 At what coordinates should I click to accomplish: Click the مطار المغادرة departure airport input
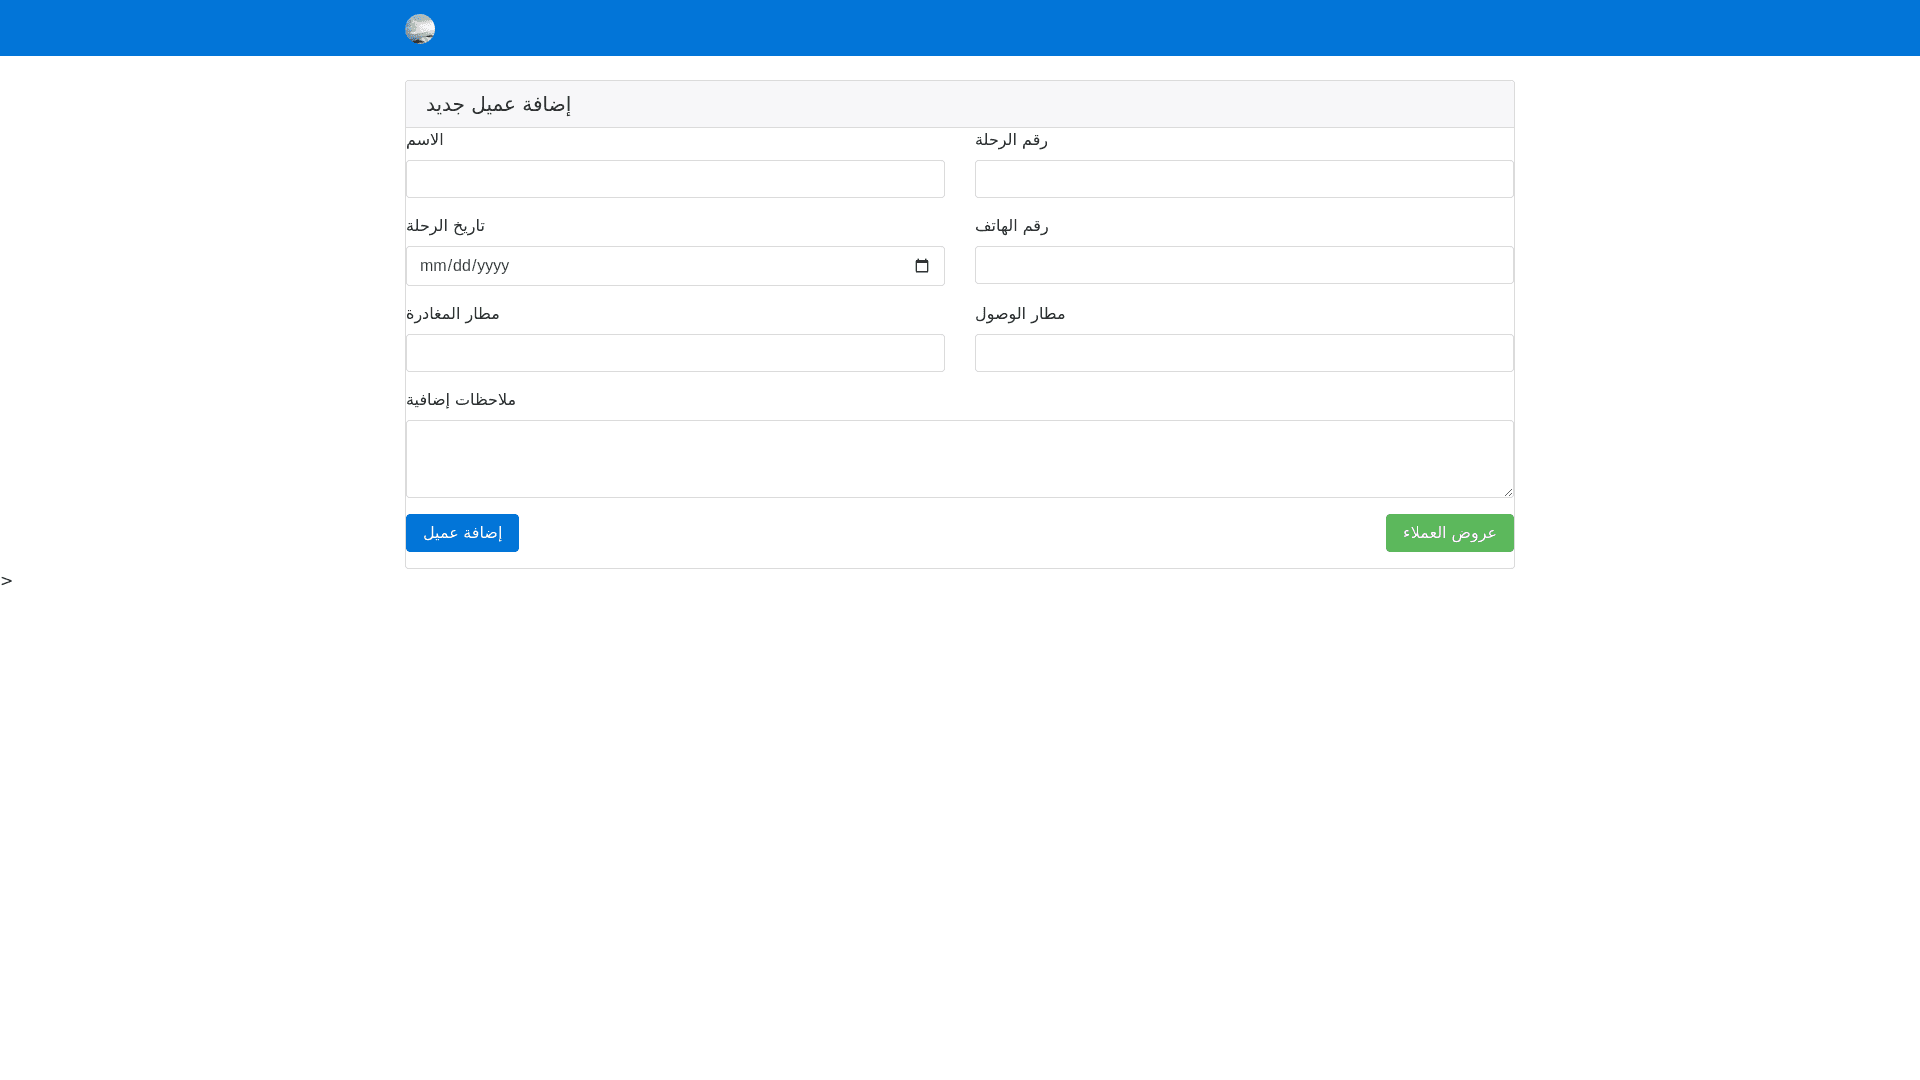pyautogui.click(x=675, y=353)
